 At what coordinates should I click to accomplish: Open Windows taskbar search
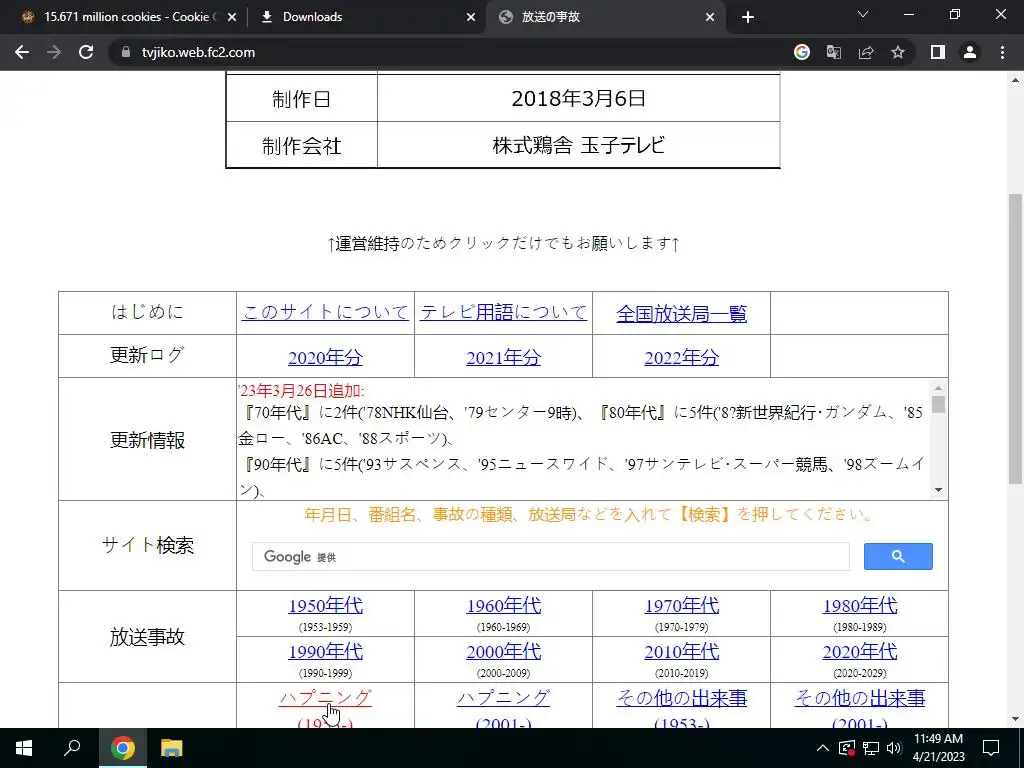[x=72, y=748]
